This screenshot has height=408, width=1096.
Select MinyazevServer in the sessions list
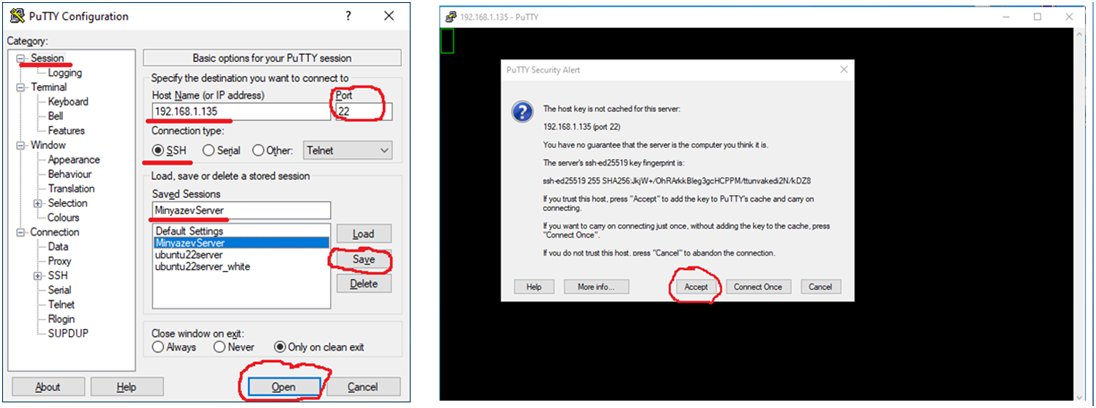(240, 242)
